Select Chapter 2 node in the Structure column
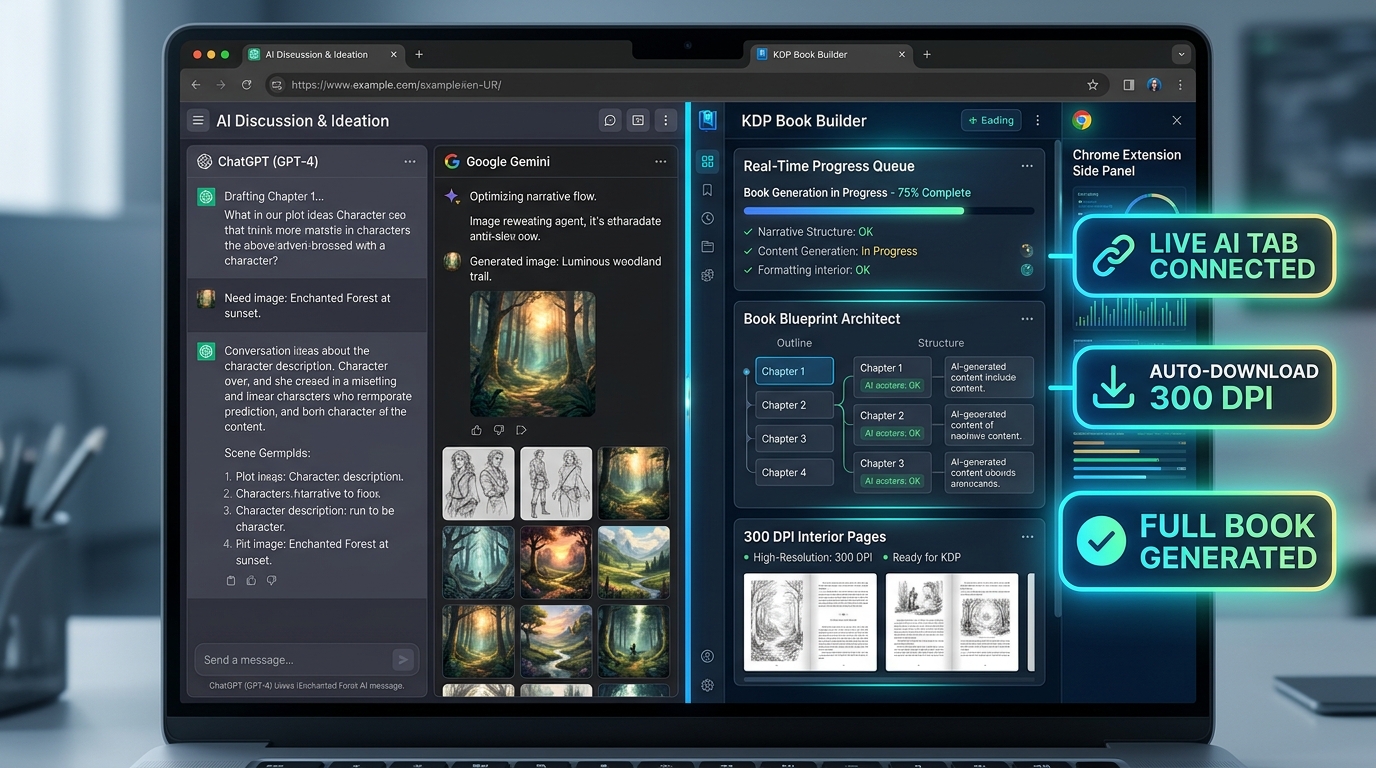The width and height of the screenshot is (1376, 768). 892,424
